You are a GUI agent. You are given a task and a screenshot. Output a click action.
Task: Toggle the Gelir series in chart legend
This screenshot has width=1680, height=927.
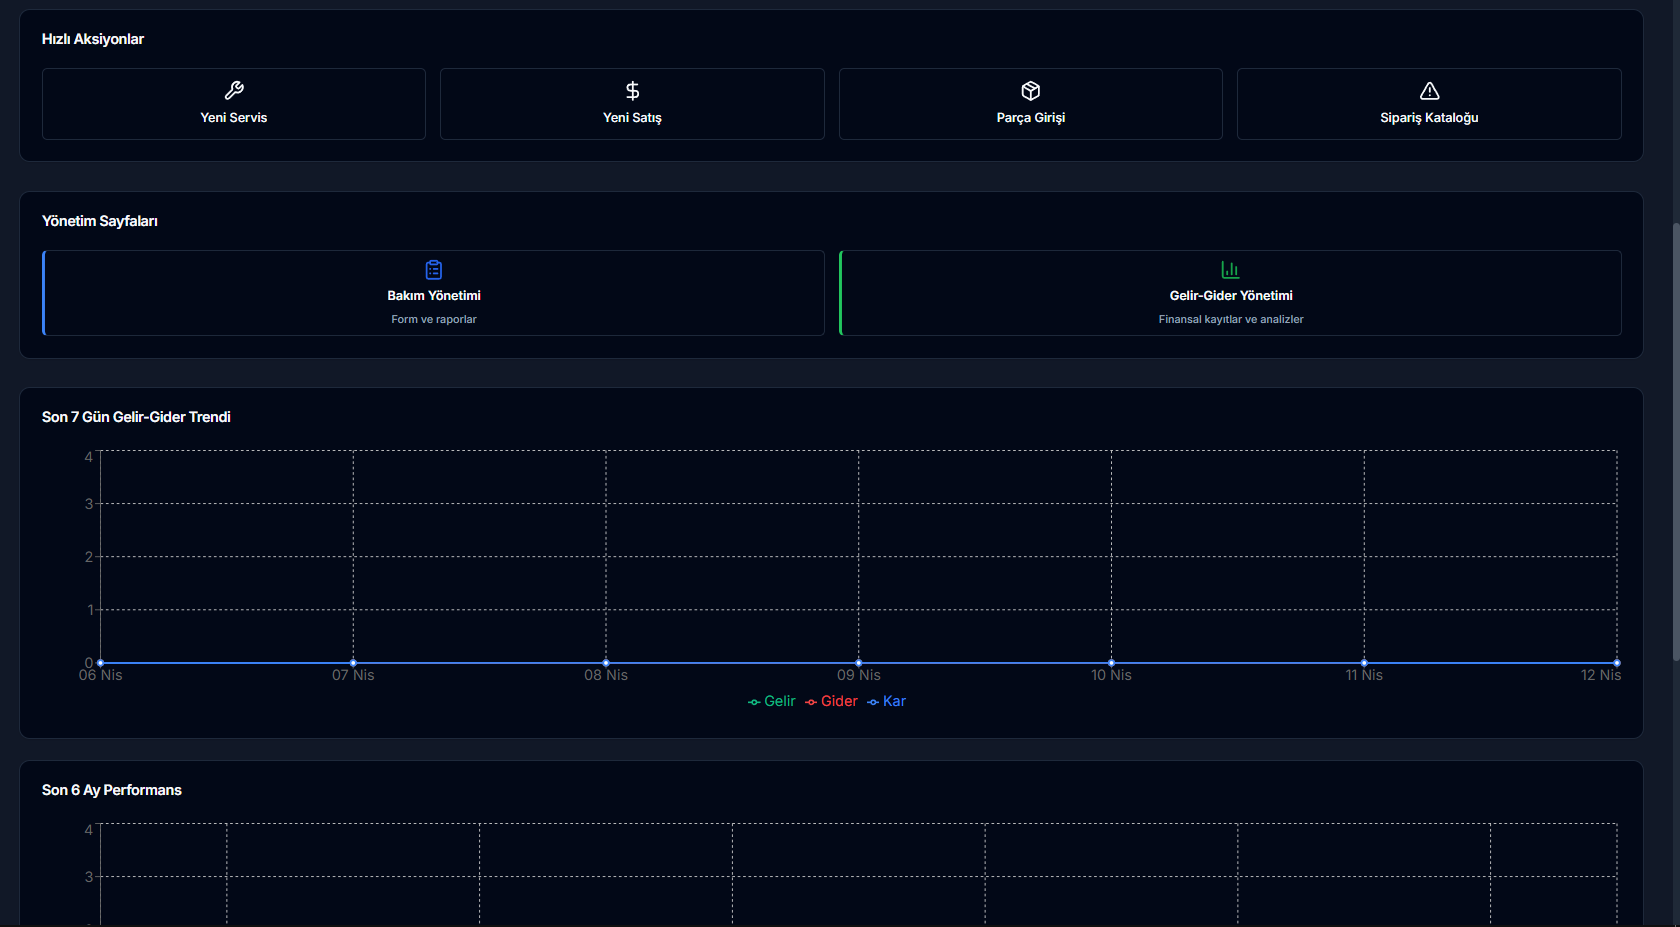772,701
